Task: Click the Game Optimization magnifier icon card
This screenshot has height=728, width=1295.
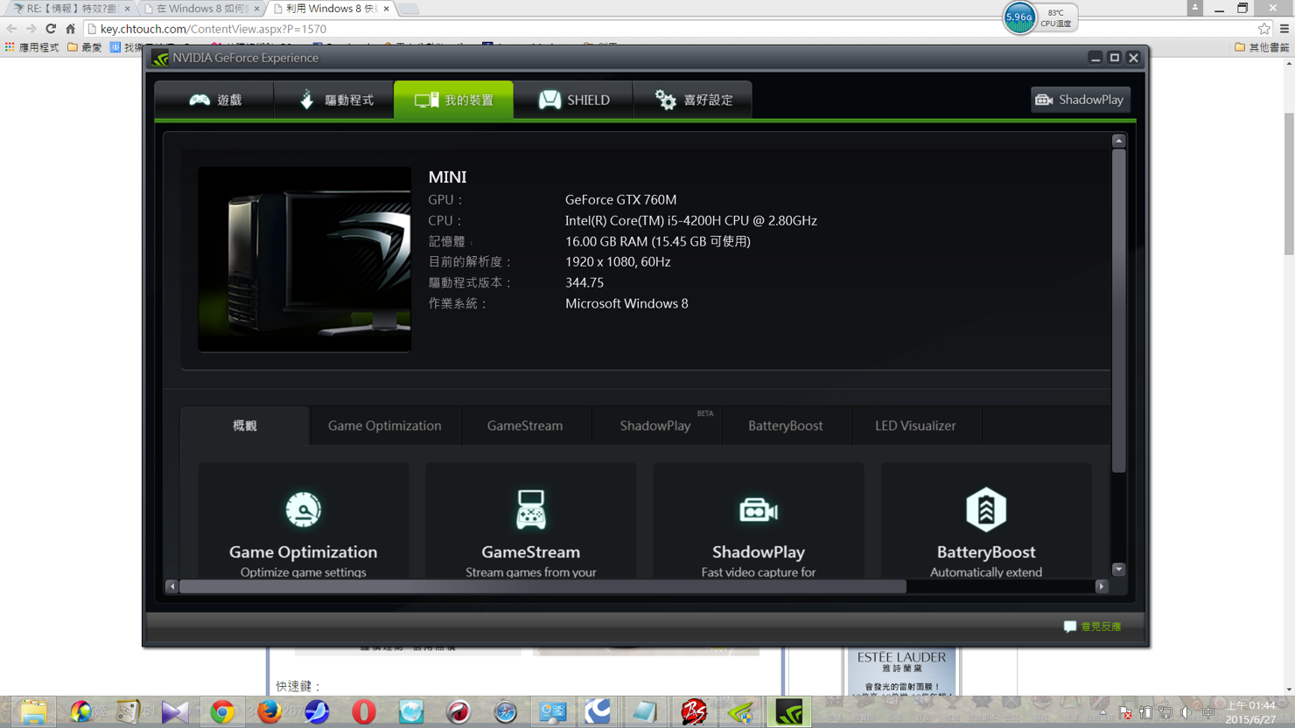Action: click(x=303, y=521)
